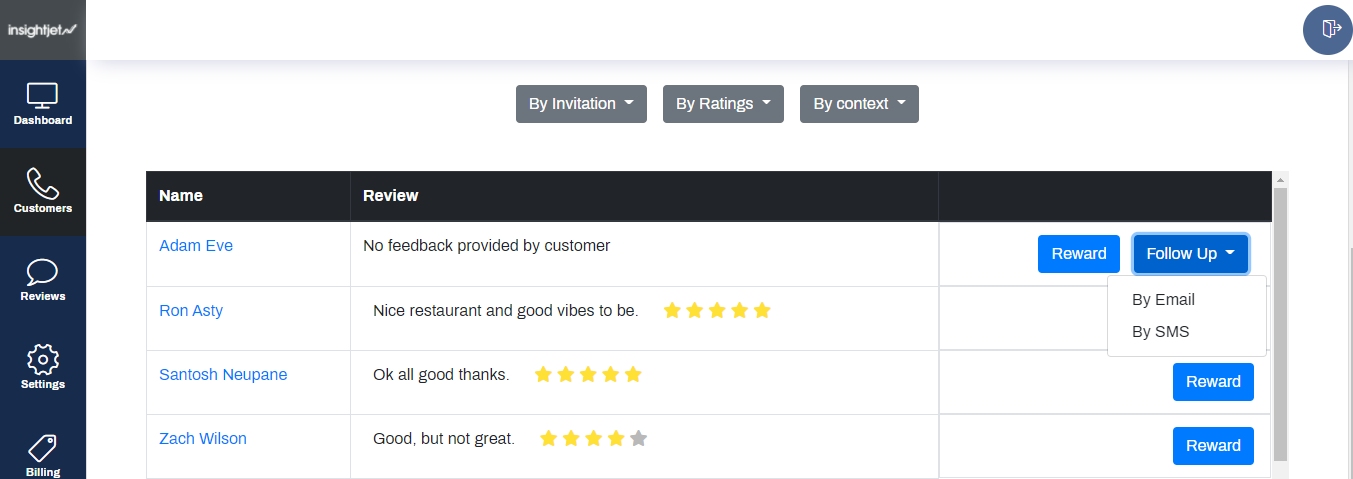The image size is (1353, 479).
Task: Click the logout icon button
Action: [x=1327, y=29]
